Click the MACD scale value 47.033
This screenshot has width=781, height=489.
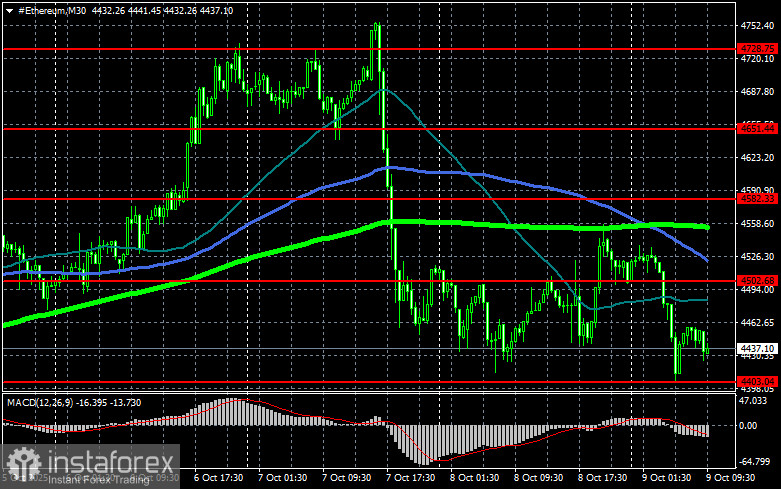[x=754, y=401]
